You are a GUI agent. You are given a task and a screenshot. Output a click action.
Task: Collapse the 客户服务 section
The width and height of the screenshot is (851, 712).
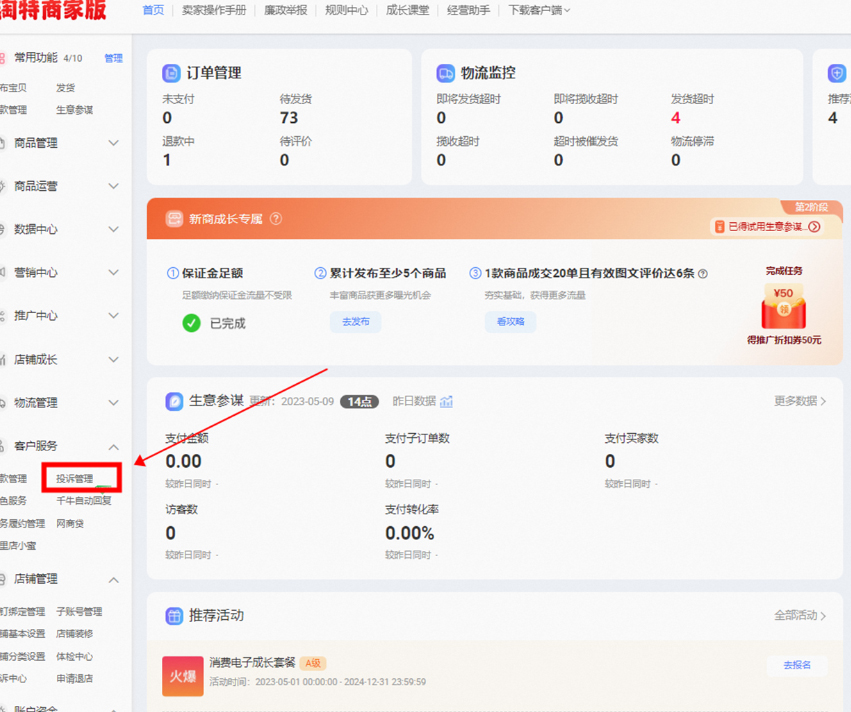[113, 447]
